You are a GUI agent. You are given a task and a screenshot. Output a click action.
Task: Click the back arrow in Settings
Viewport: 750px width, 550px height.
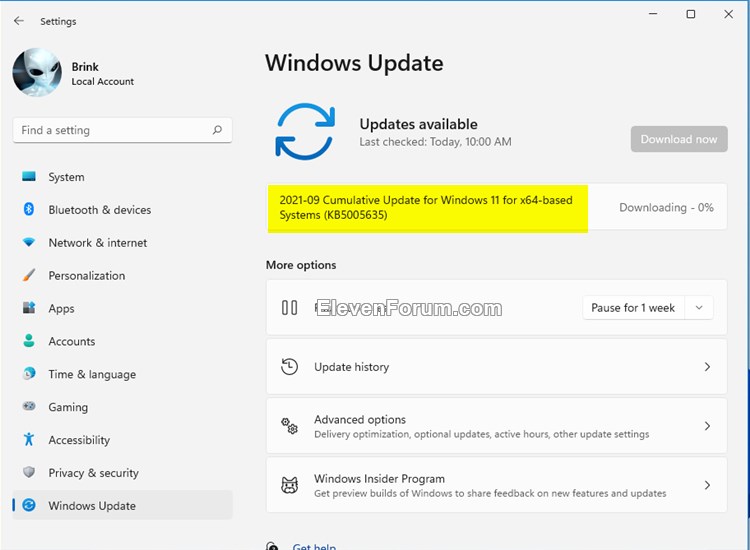pyautogui.click(x=19, y=21)
